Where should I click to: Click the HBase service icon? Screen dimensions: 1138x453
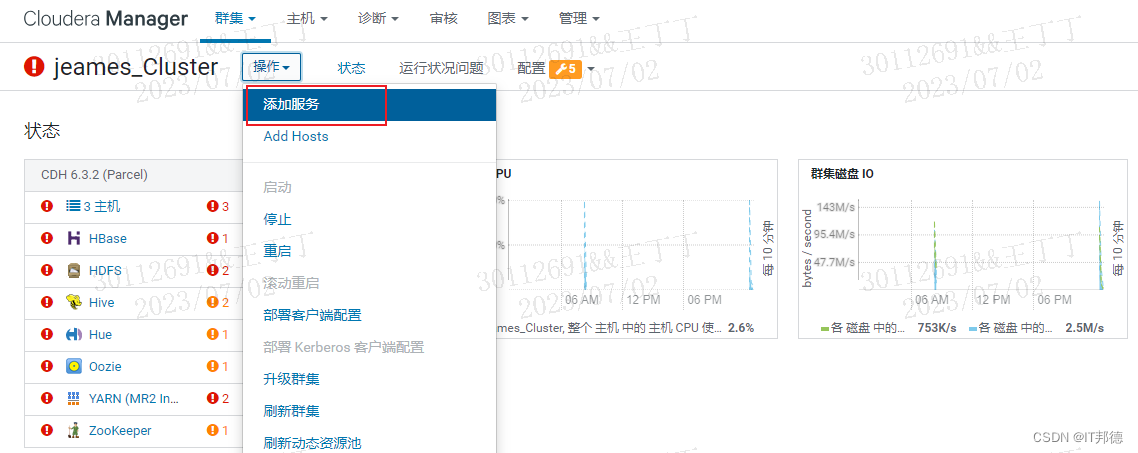(73, 238)
